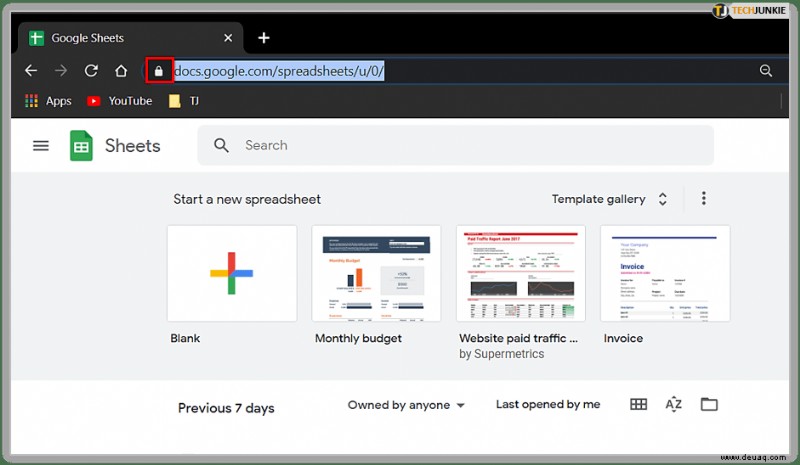Click the green Sheets logo icon
Viewport: 800px width, 465px height.
click(81, 146)
